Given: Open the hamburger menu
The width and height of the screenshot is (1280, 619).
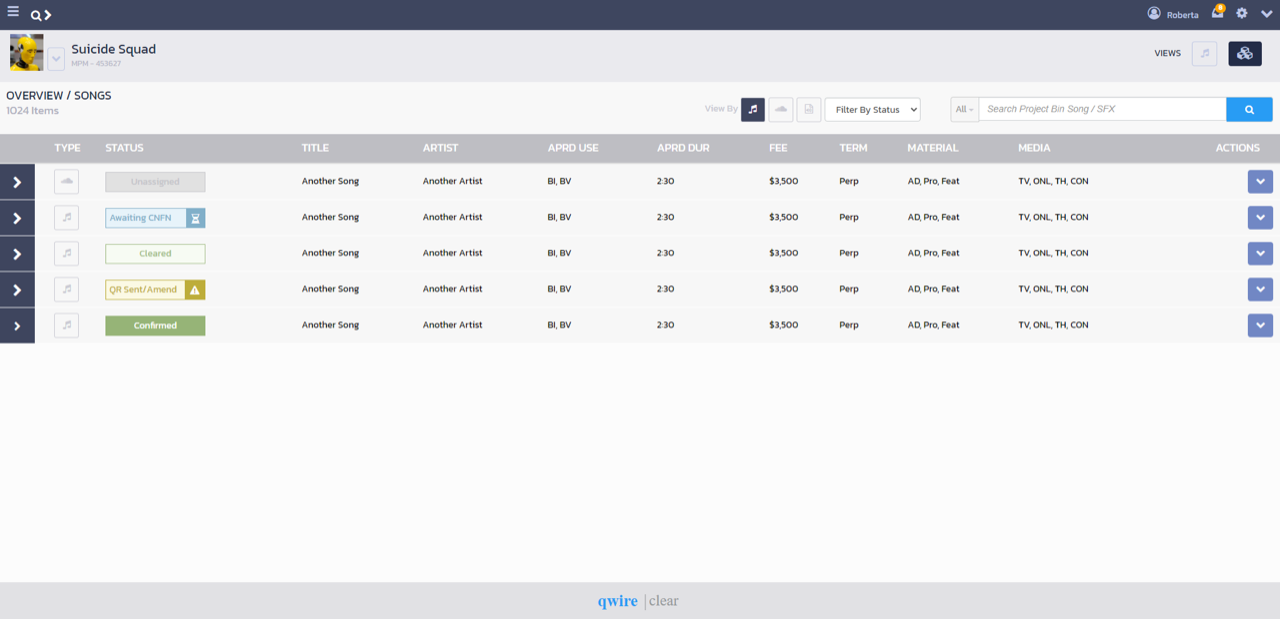Looking at the screenshot, I should 13,13.
